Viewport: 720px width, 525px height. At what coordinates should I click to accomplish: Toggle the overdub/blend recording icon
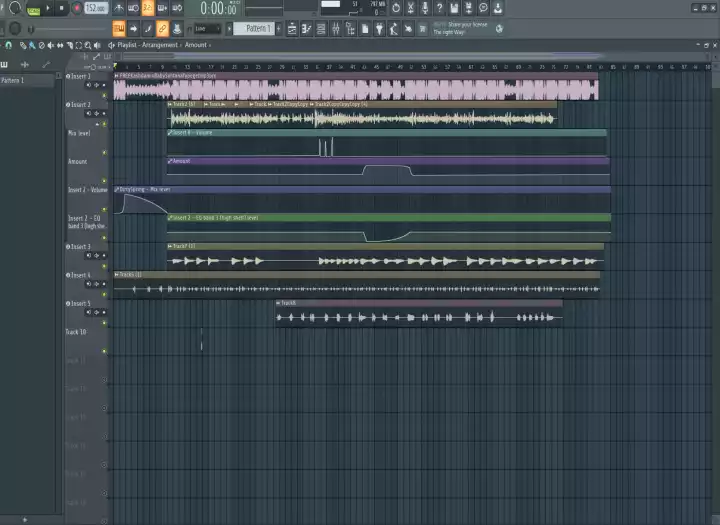pos(163,8)
